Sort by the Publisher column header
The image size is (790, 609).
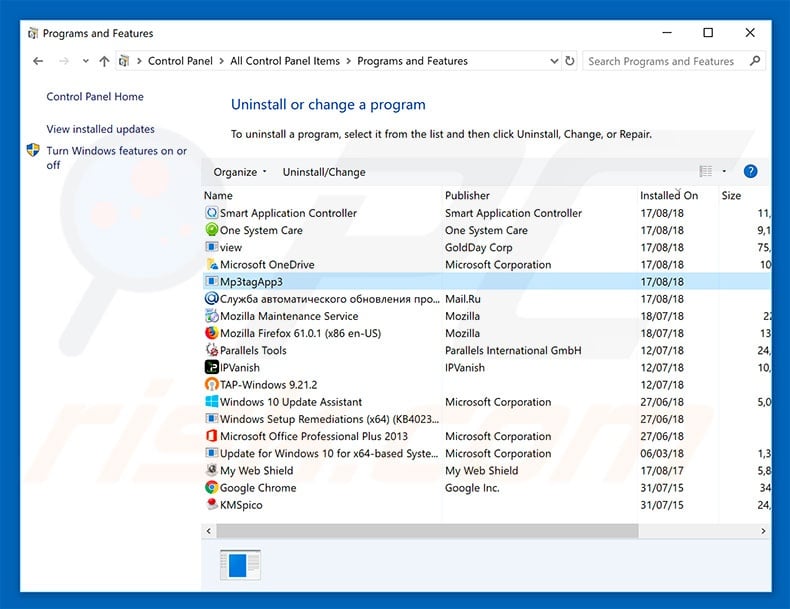[467, 195]
